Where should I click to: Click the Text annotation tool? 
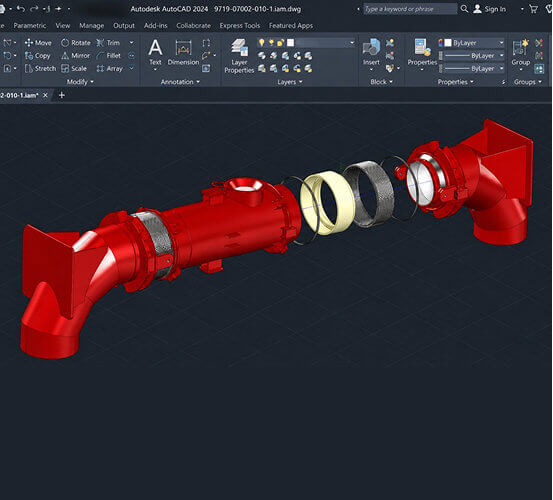pos(155,53)
